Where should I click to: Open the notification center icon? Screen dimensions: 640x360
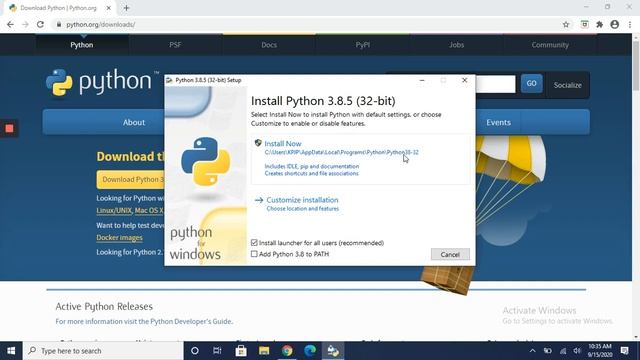point(624,351)
